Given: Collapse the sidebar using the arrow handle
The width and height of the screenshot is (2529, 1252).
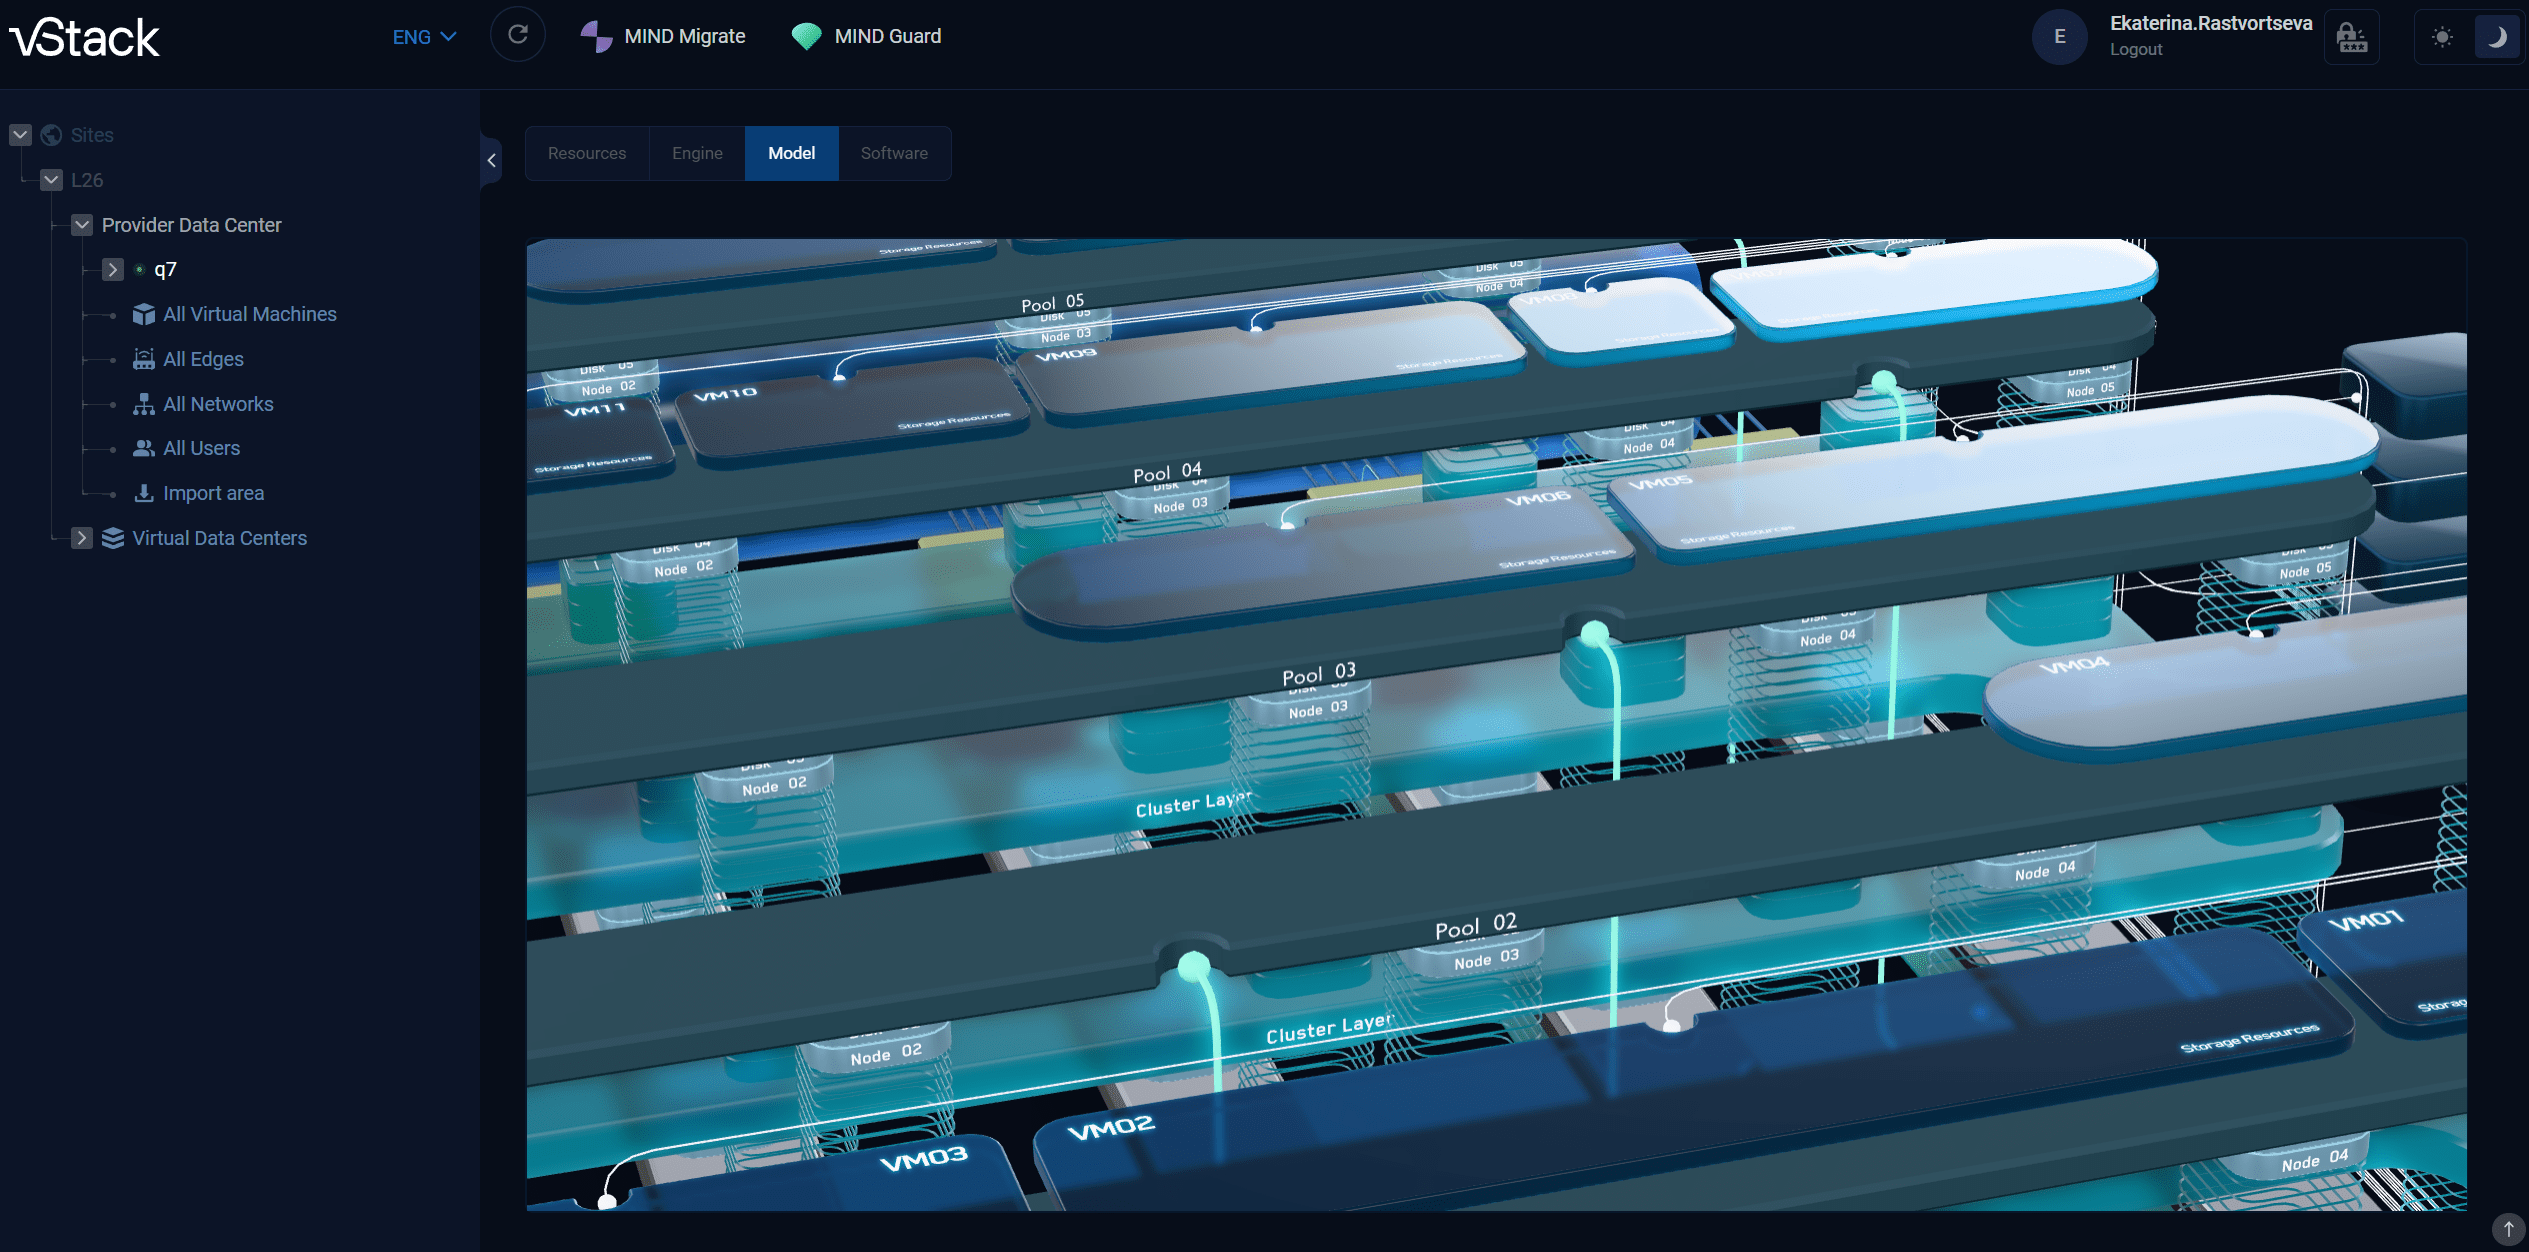Looking at the screenshot, I should click(491, 160).
